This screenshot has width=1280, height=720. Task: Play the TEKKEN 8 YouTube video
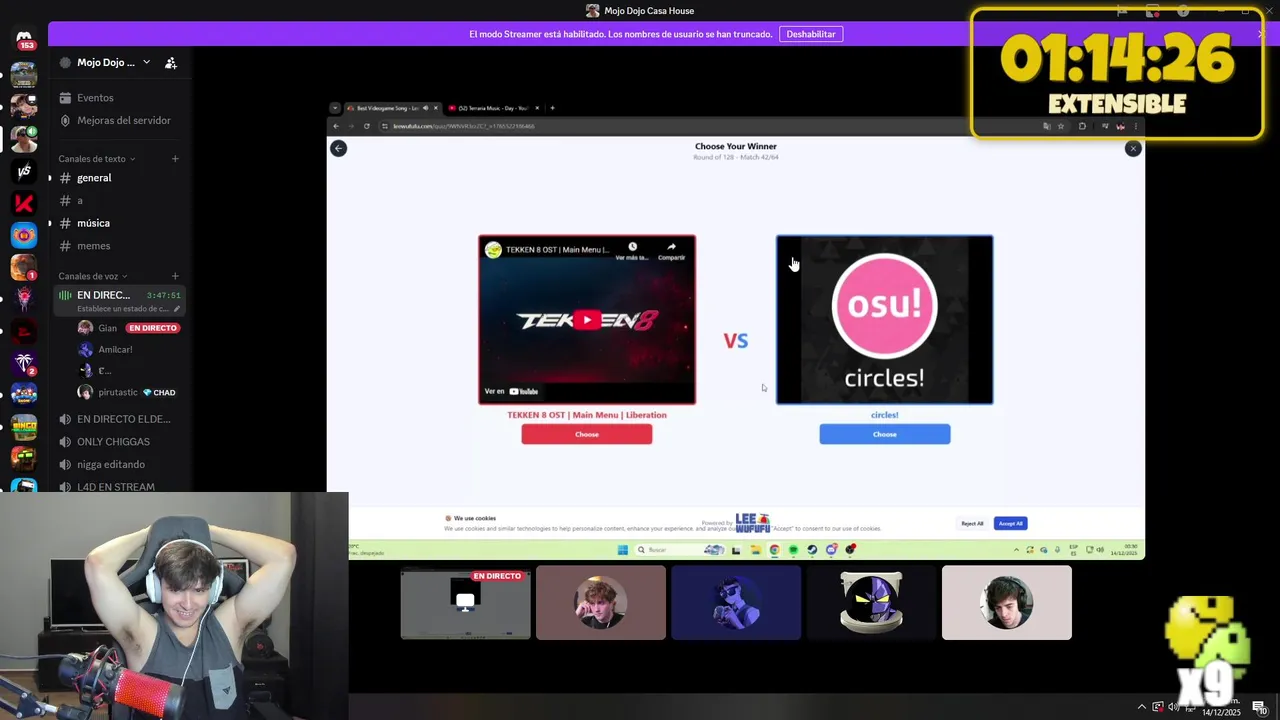pos(587,320)
